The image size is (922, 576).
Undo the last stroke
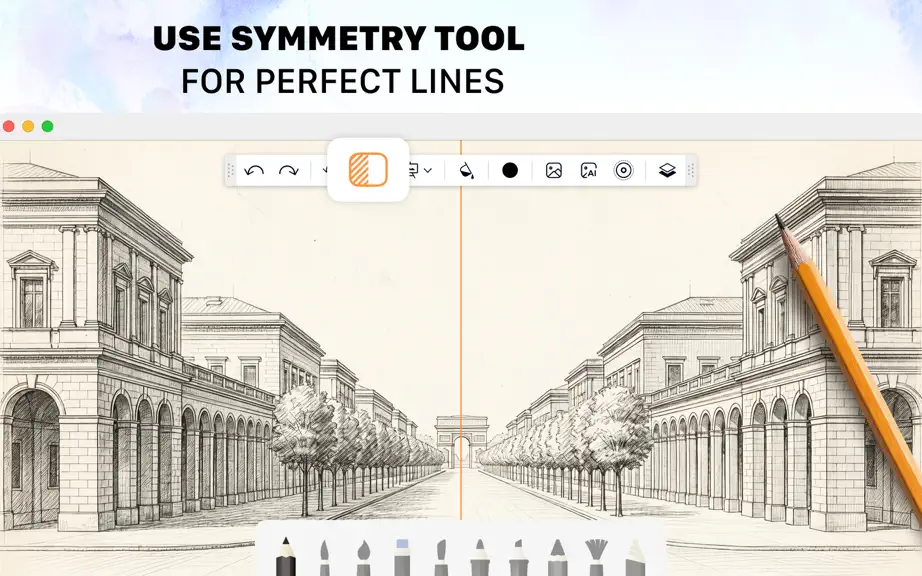(254, 170)
